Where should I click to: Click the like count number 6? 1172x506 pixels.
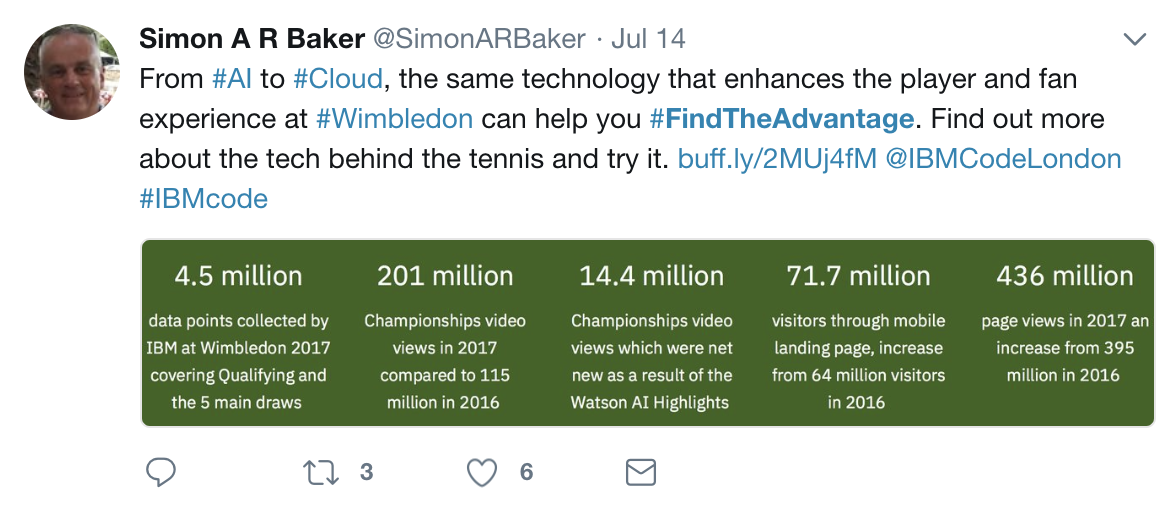(x=526, y=472)
